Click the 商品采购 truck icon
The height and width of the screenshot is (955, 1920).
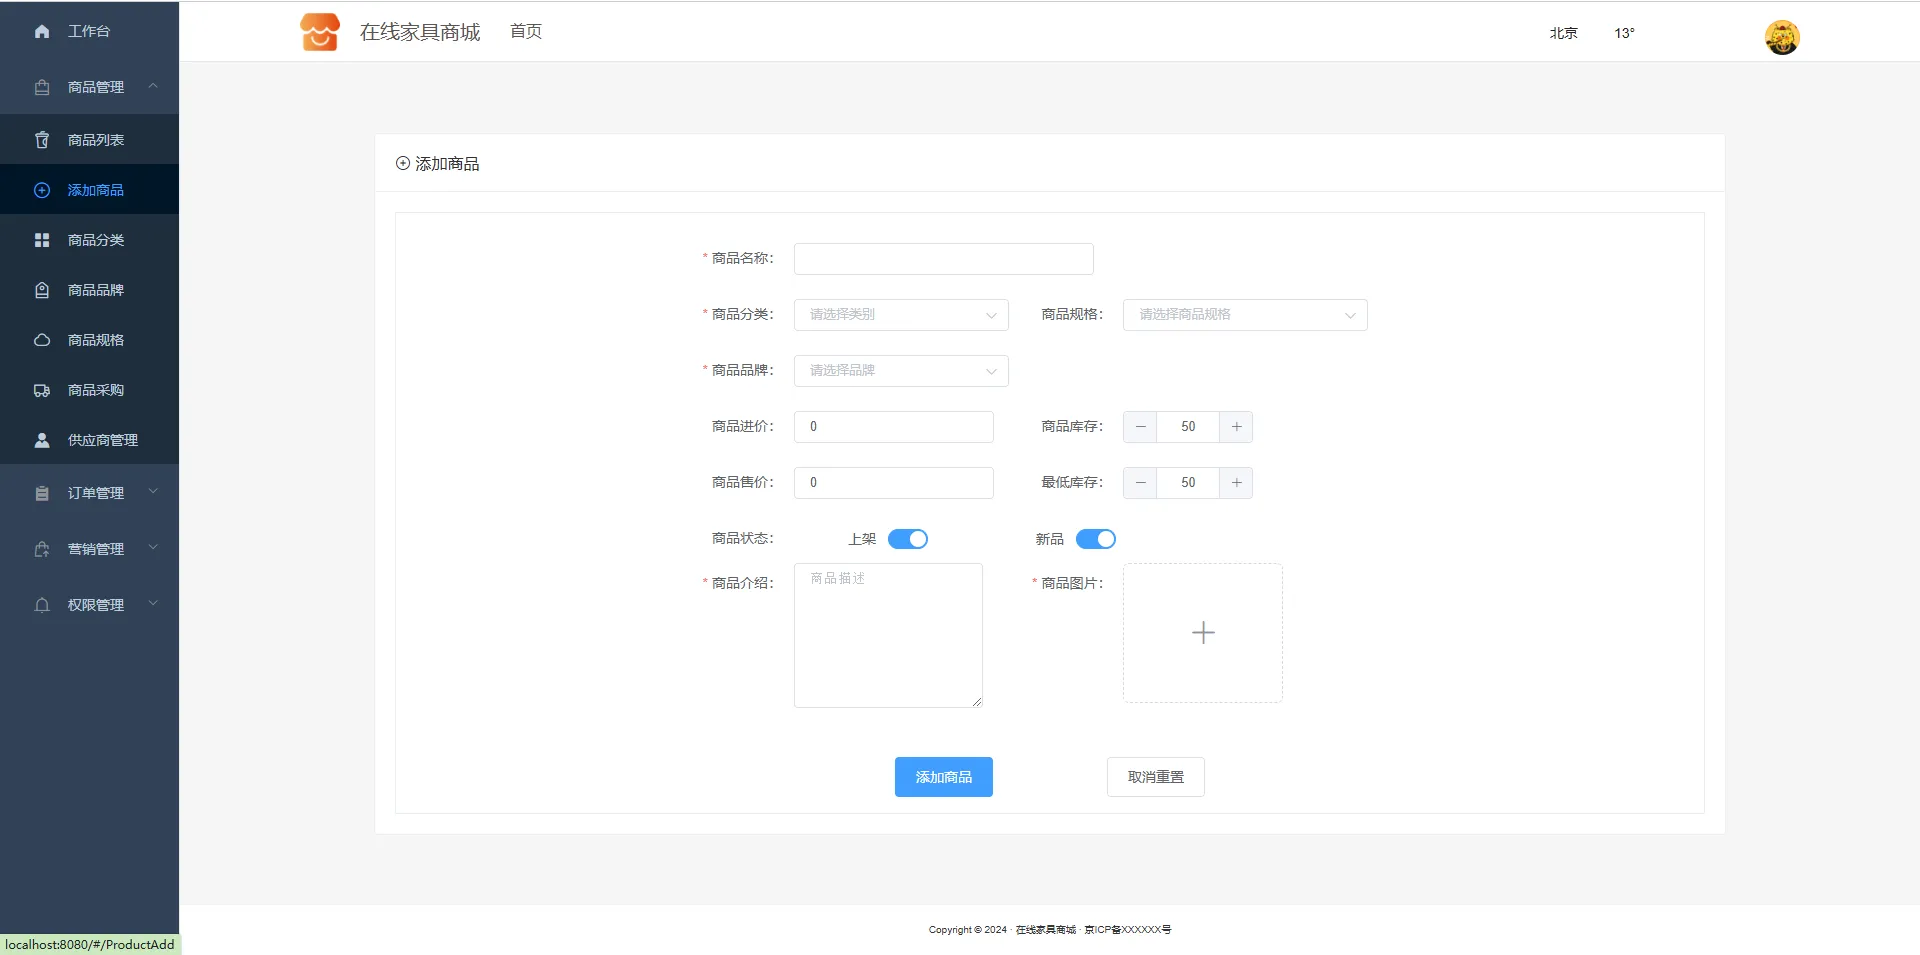tap(42, 390)
